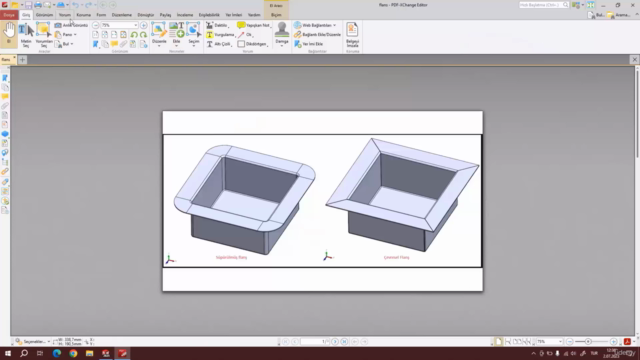Rotate view counter-clockwise using green arrow

click(x=134, y=35)
